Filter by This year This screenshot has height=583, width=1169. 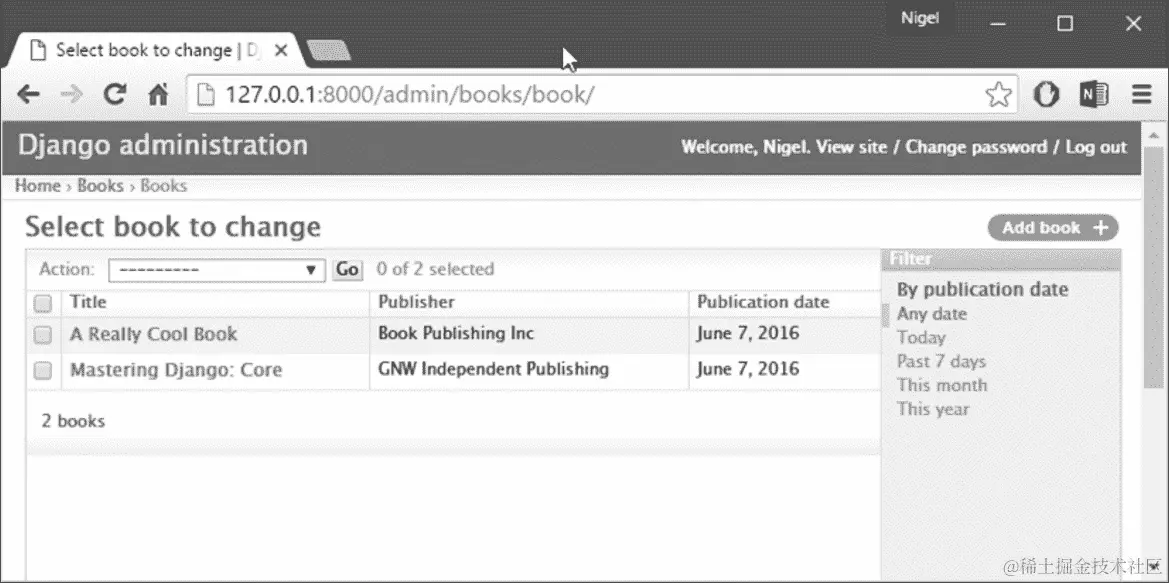(x=933, y=409)
